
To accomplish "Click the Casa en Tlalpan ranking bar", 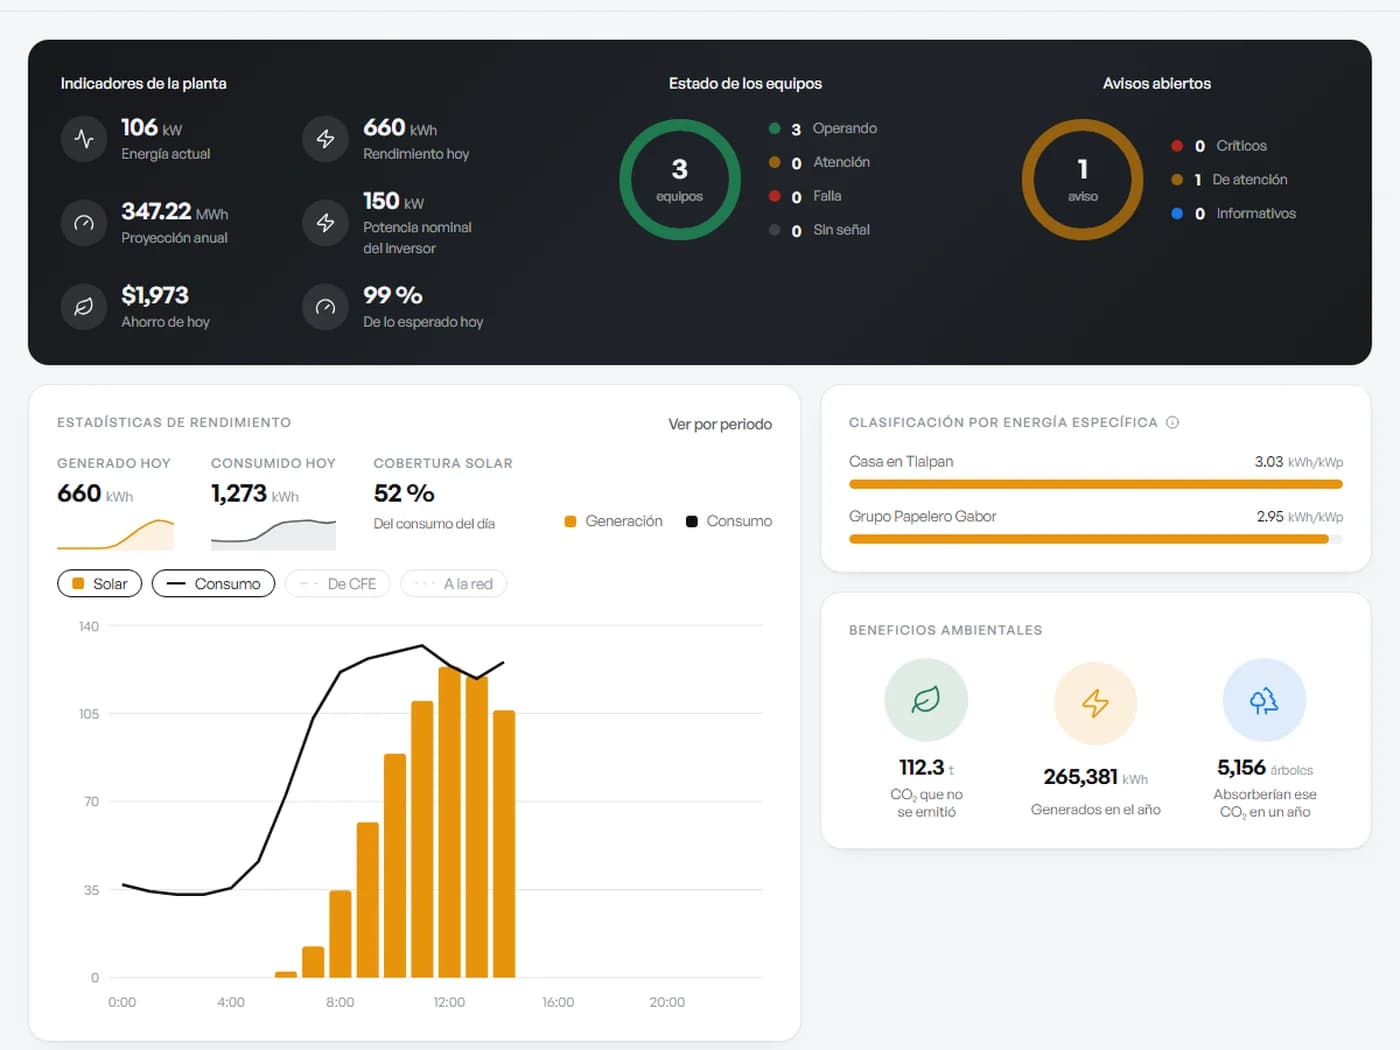I will tap(1095, 484).
